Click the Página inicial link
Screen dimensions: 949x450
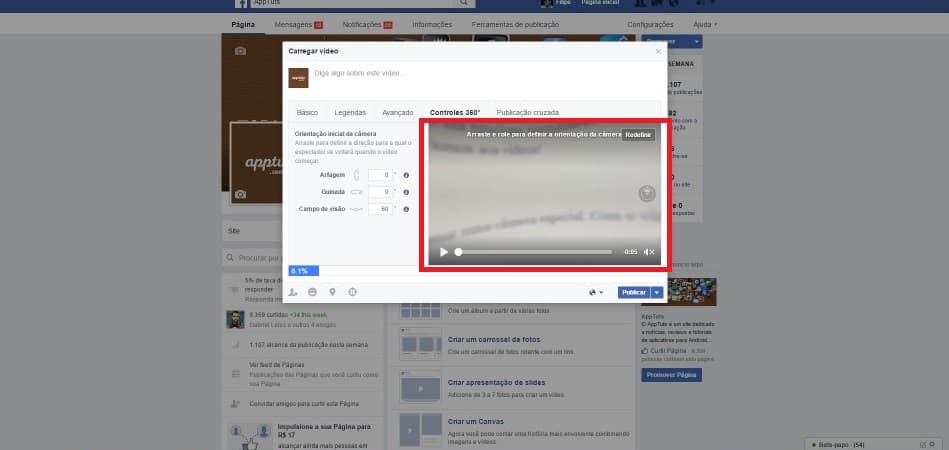click(600, 3)
